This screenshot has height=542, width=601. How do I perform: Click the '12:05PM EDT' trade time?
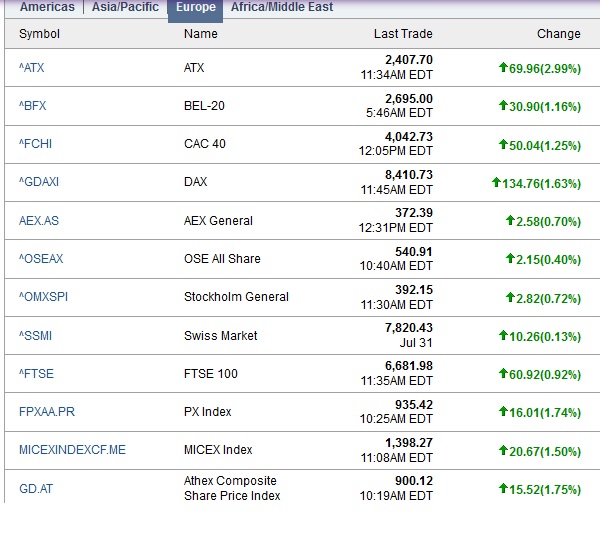click(x=396, y=151)
